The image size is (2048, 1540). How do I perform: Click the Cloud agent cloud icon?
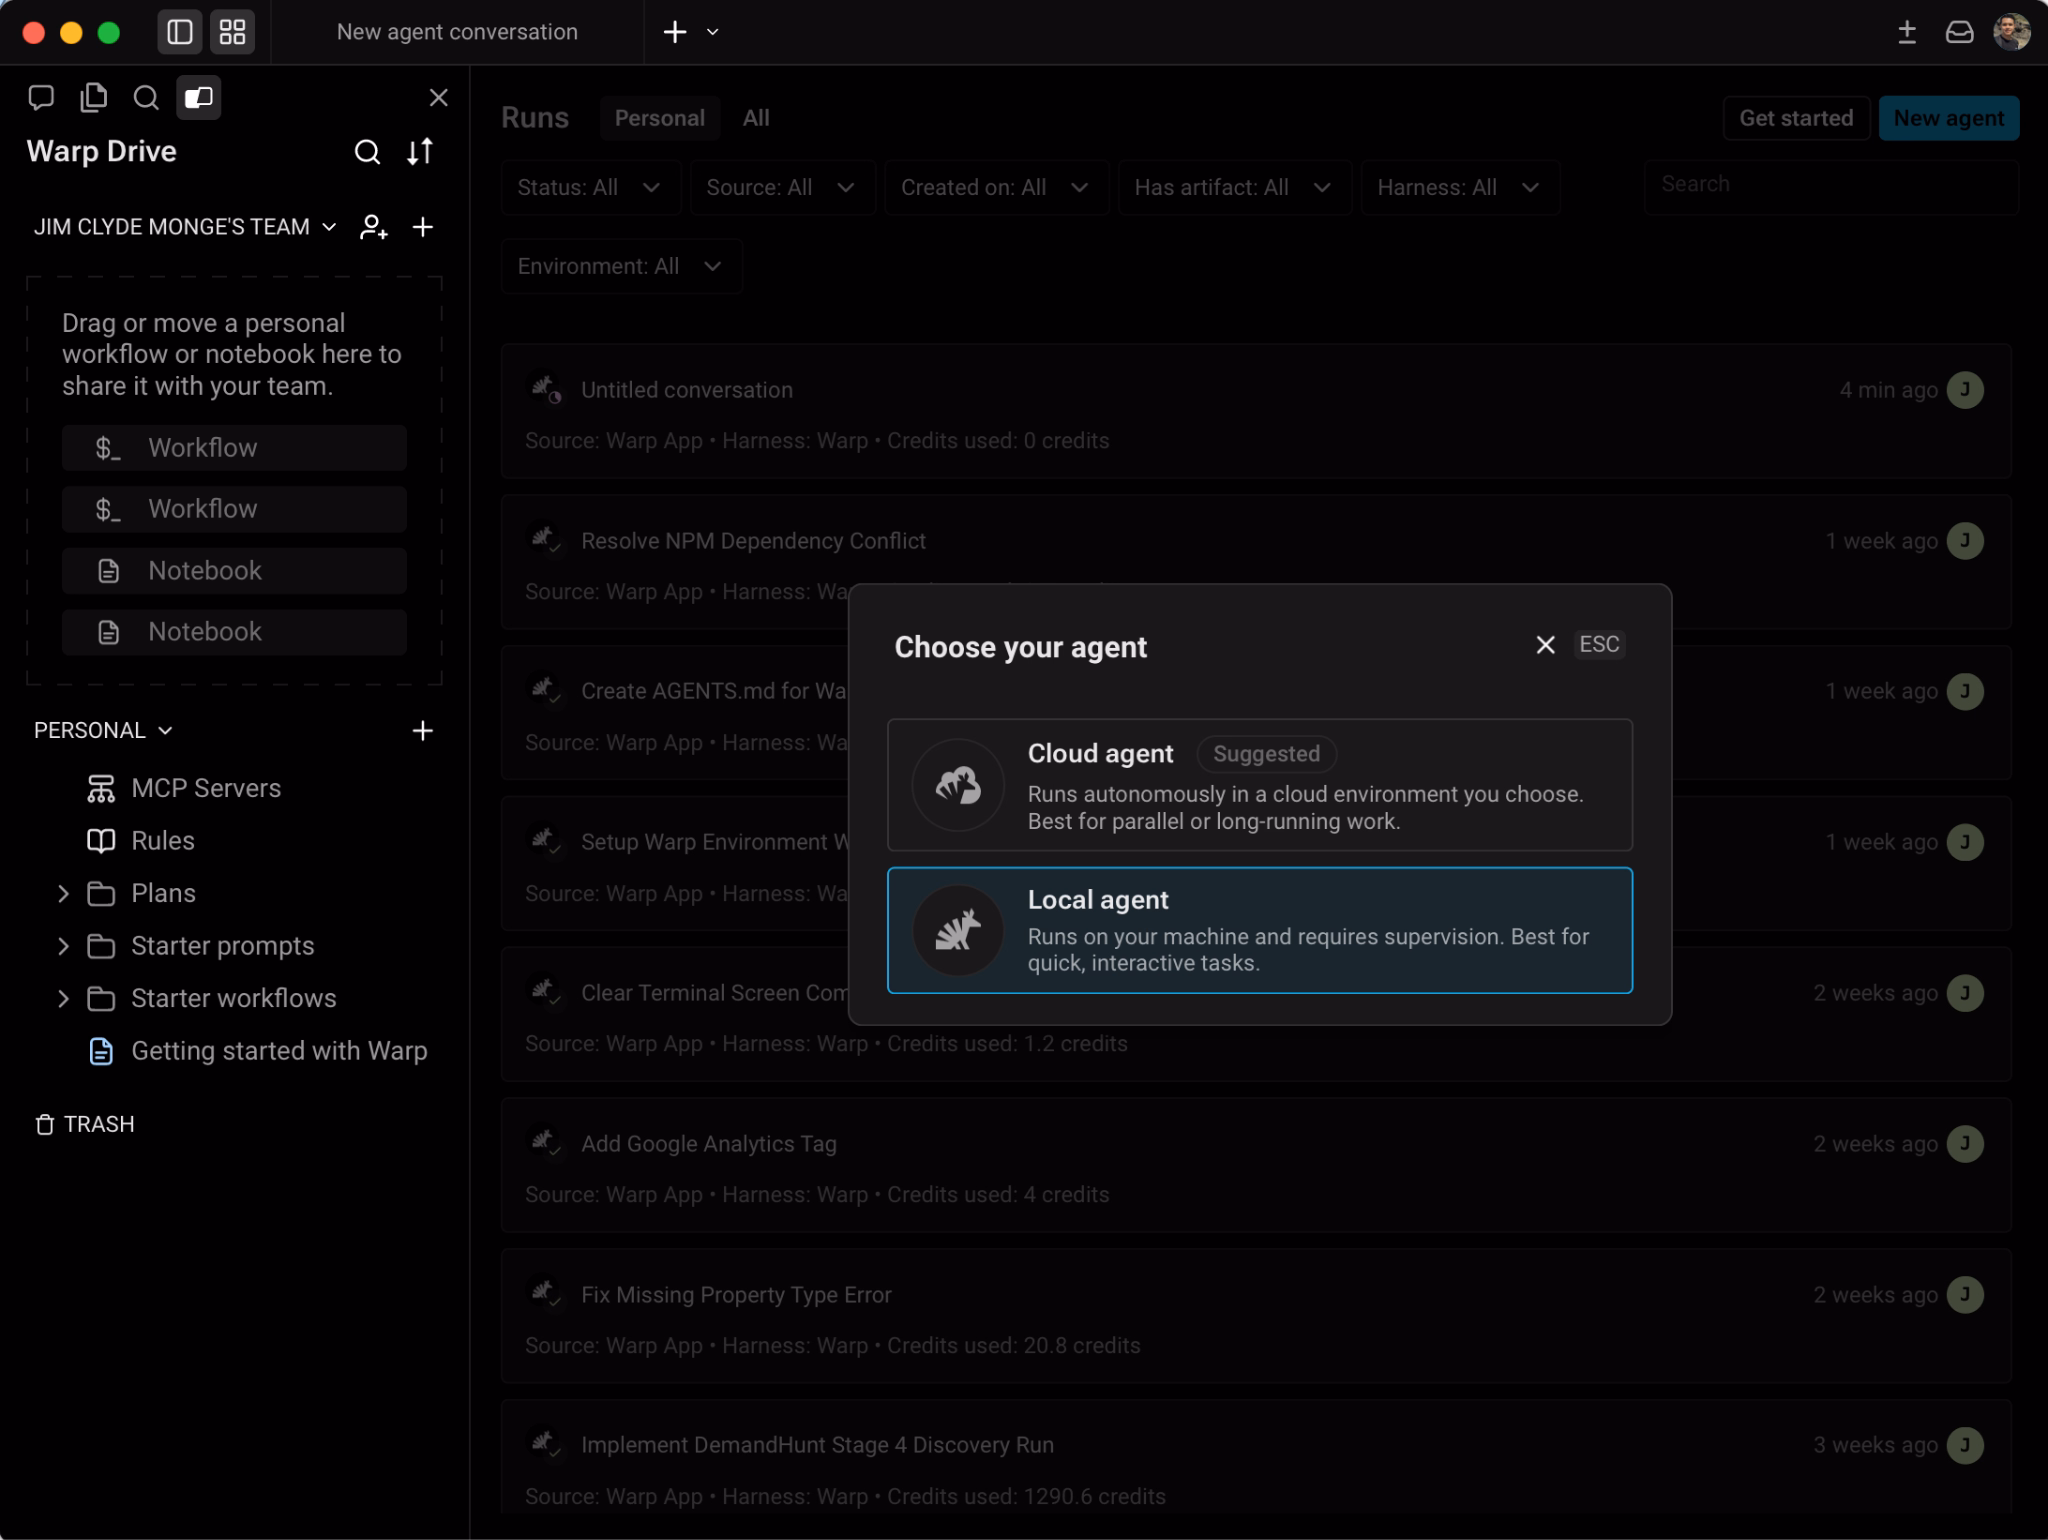coord(958,785)
